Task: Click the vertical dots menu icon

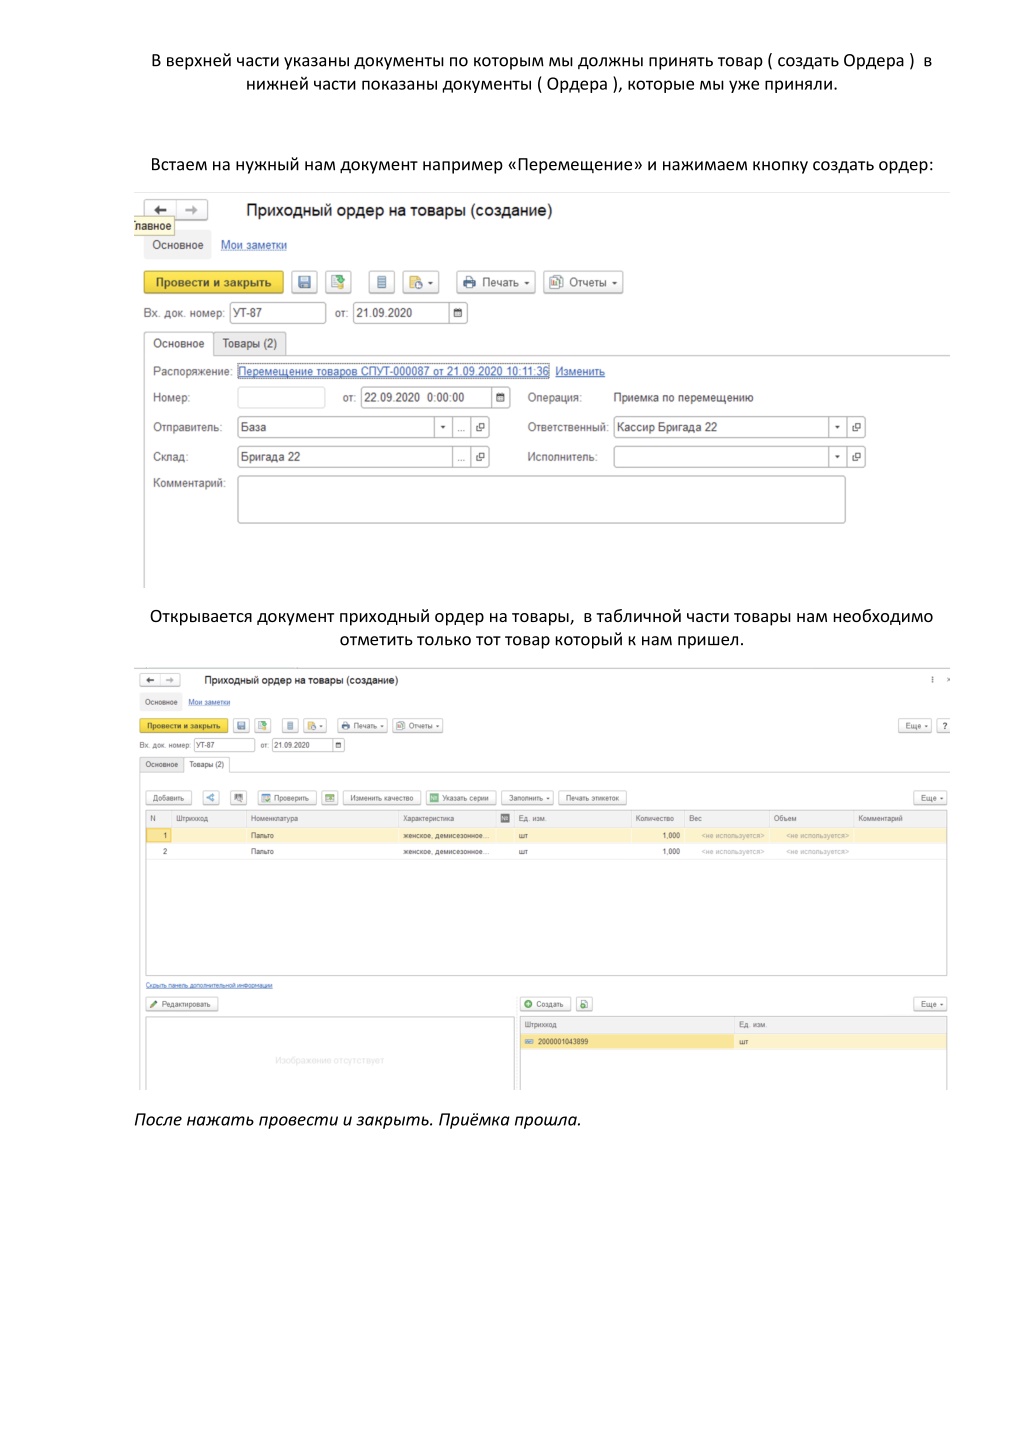Action: pyautogui.click(x=932, y=680)
